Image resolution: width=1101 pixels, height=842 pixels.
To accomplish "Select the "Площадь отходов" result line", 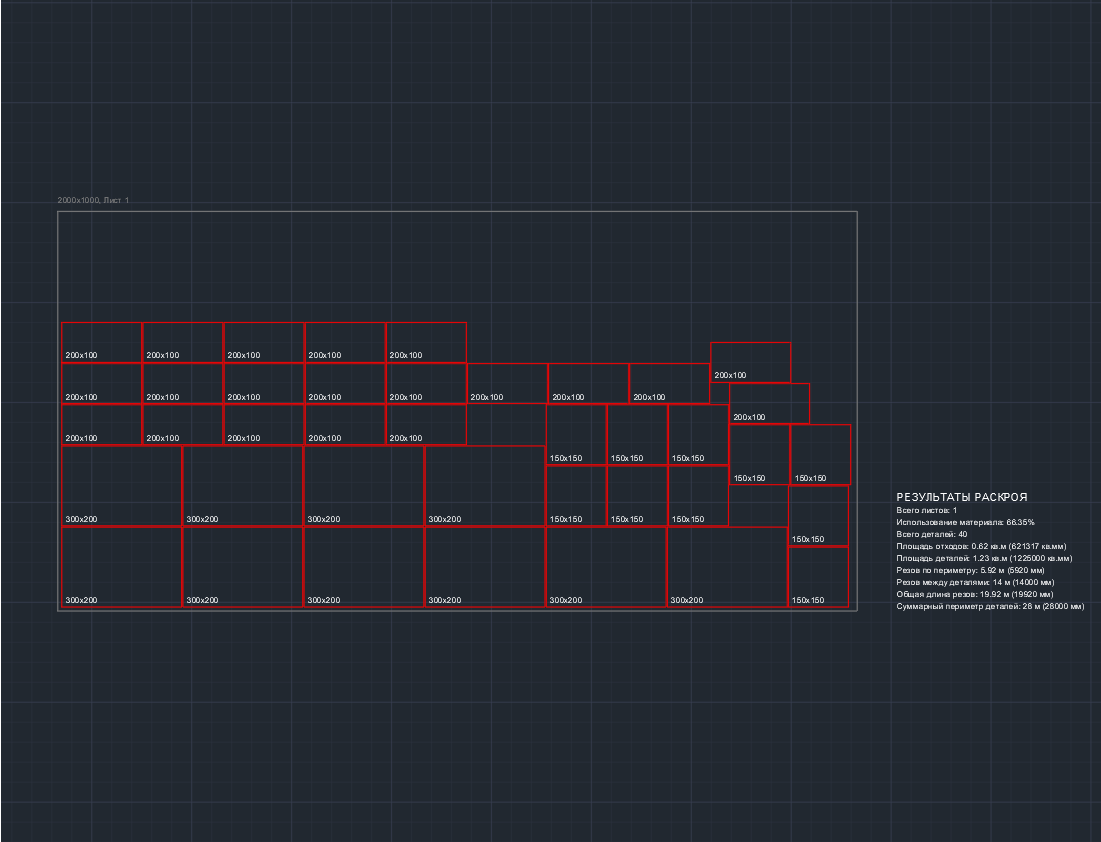I will pos(981,547).
